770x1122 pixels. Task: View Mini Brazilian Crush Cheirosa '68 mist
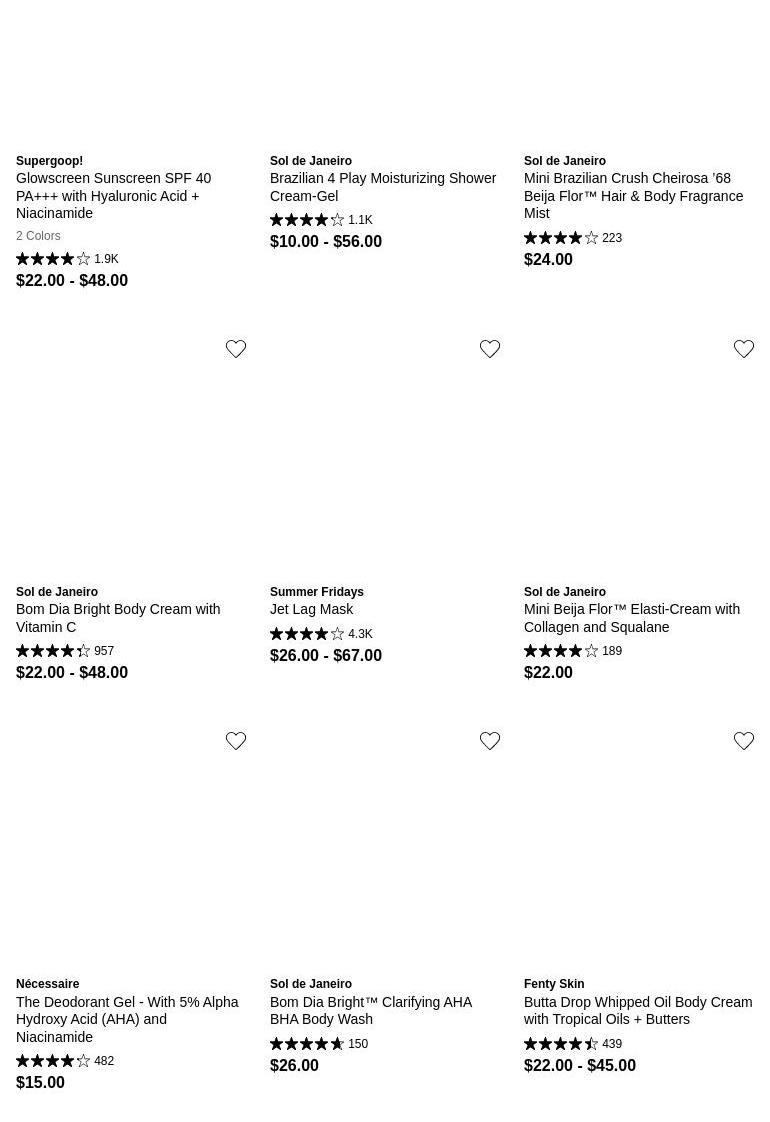pyautogui.click(x=633, y=195)
